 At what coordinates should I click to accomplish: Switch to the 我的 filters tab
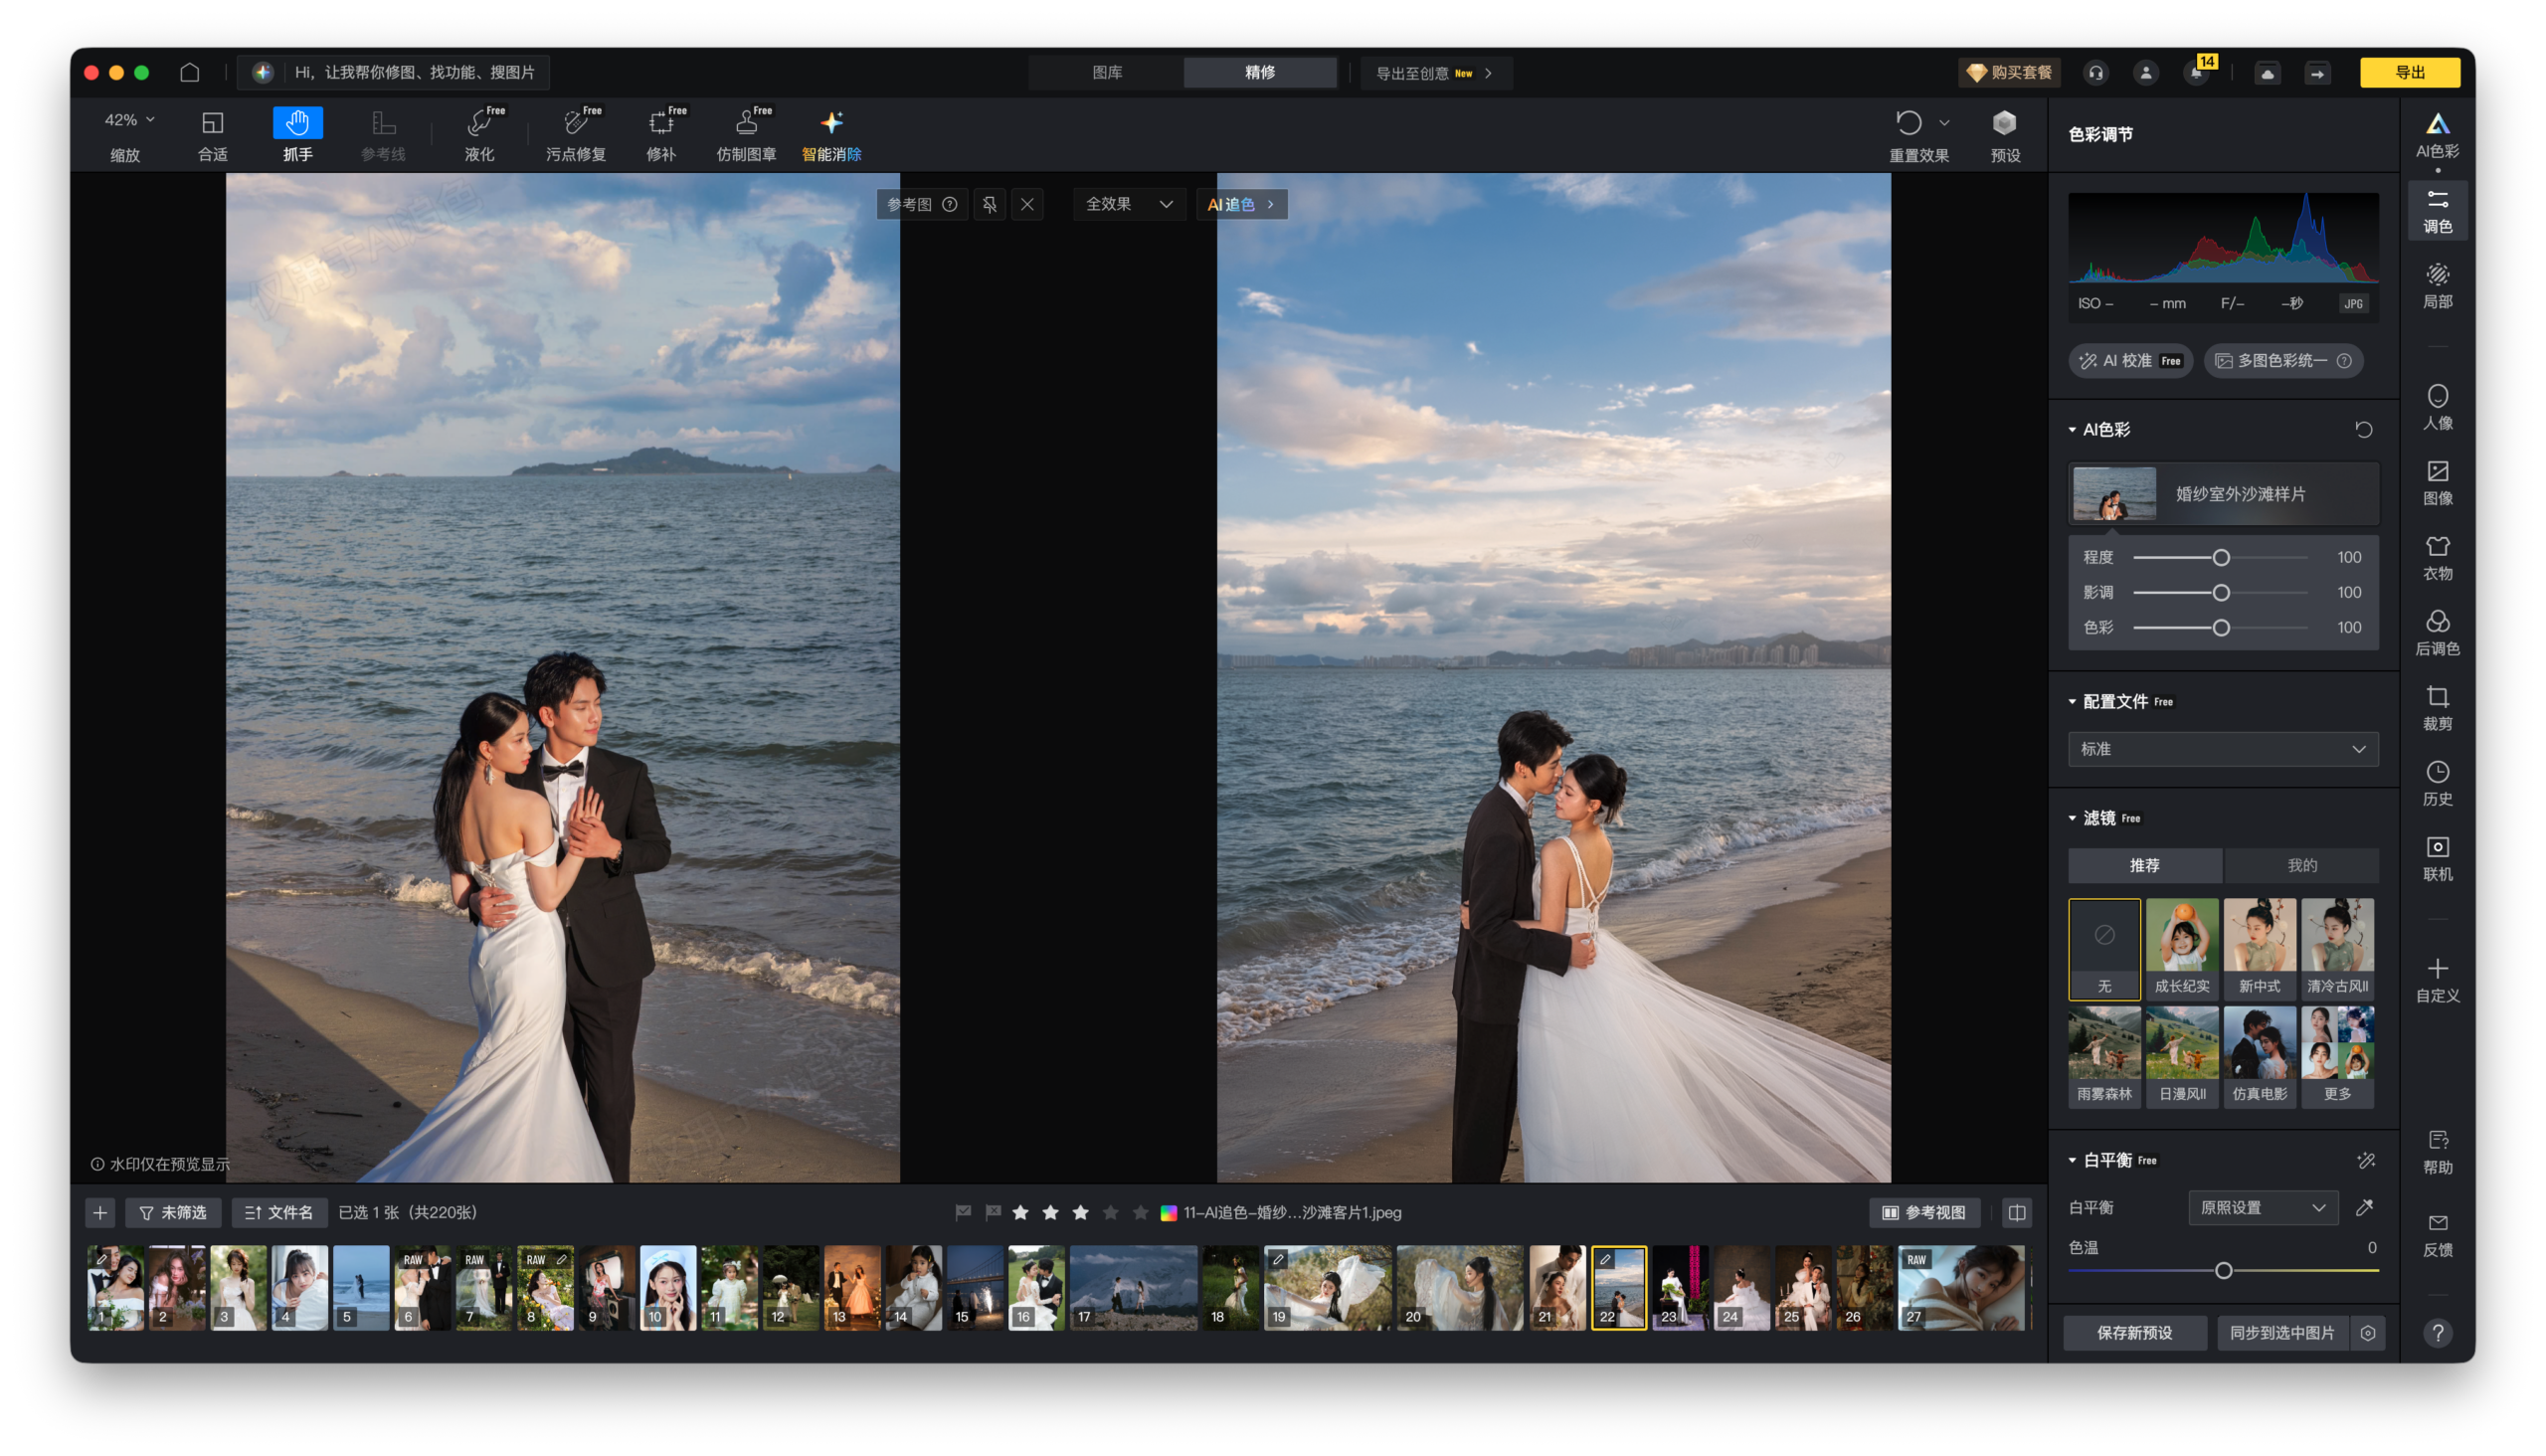click(2301, 865)
